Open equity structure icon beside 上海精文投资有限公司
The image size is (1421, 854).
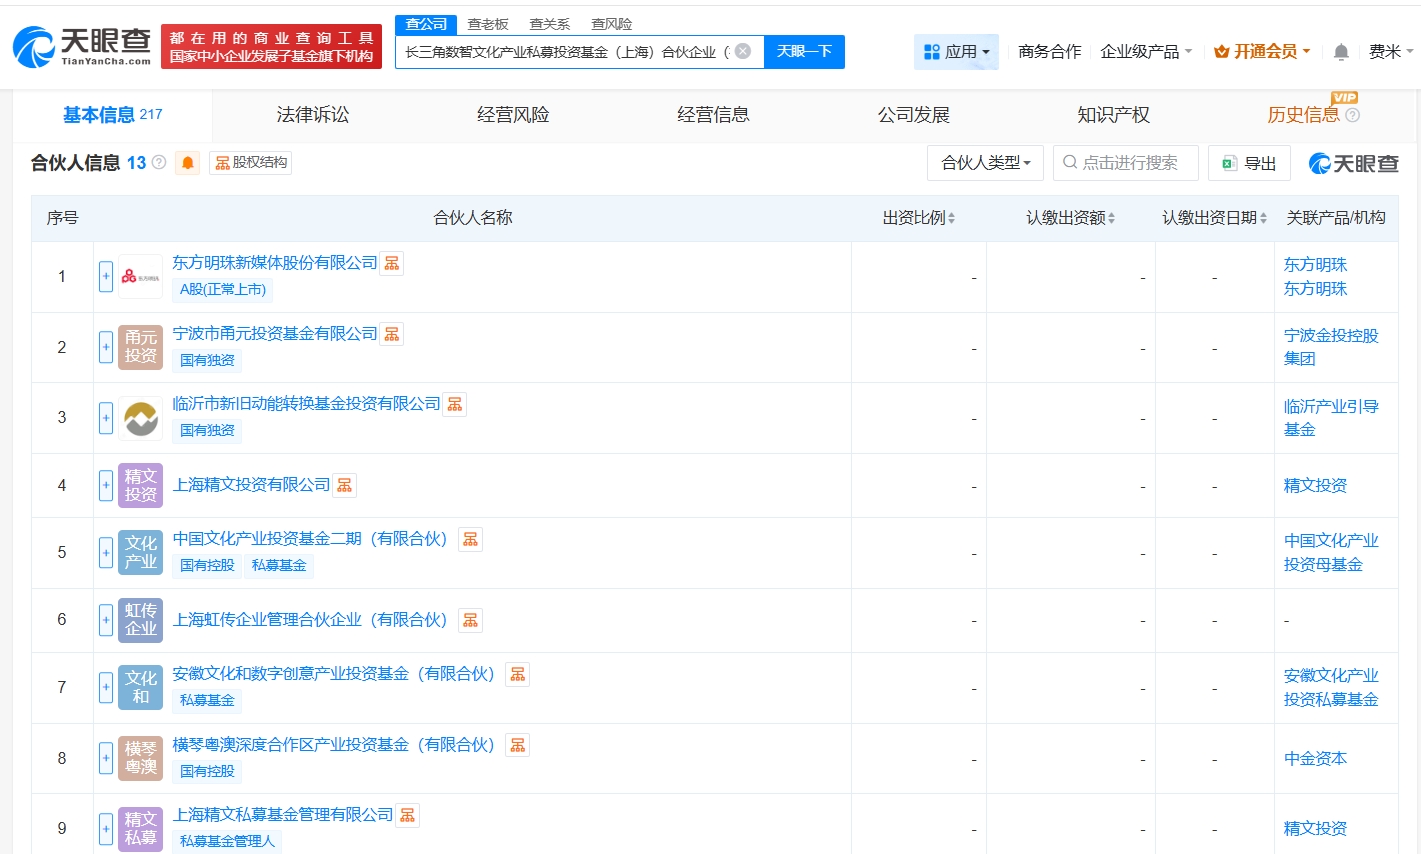pyautogui.click(x=344, y=485)
